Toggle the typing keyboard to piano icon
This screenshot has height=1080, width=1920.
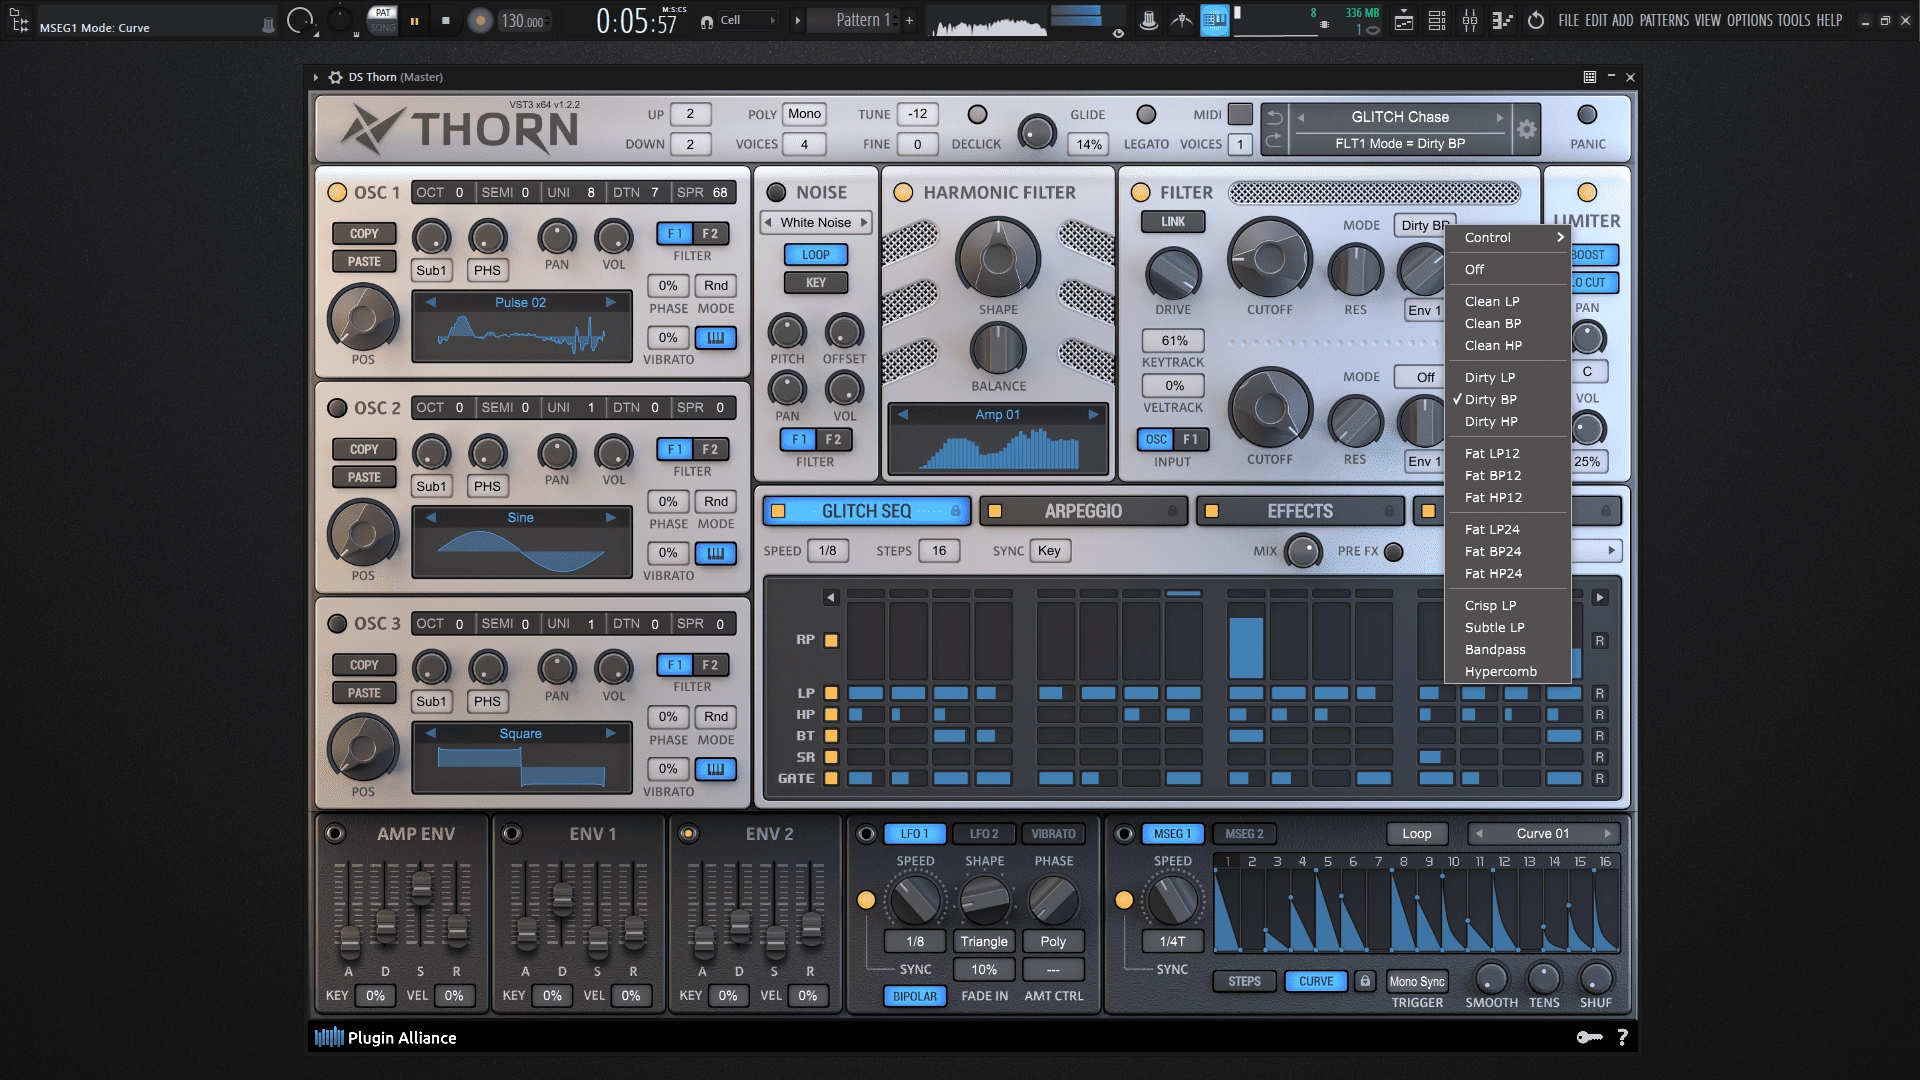pyautogui.click(x=1215, y=20)
